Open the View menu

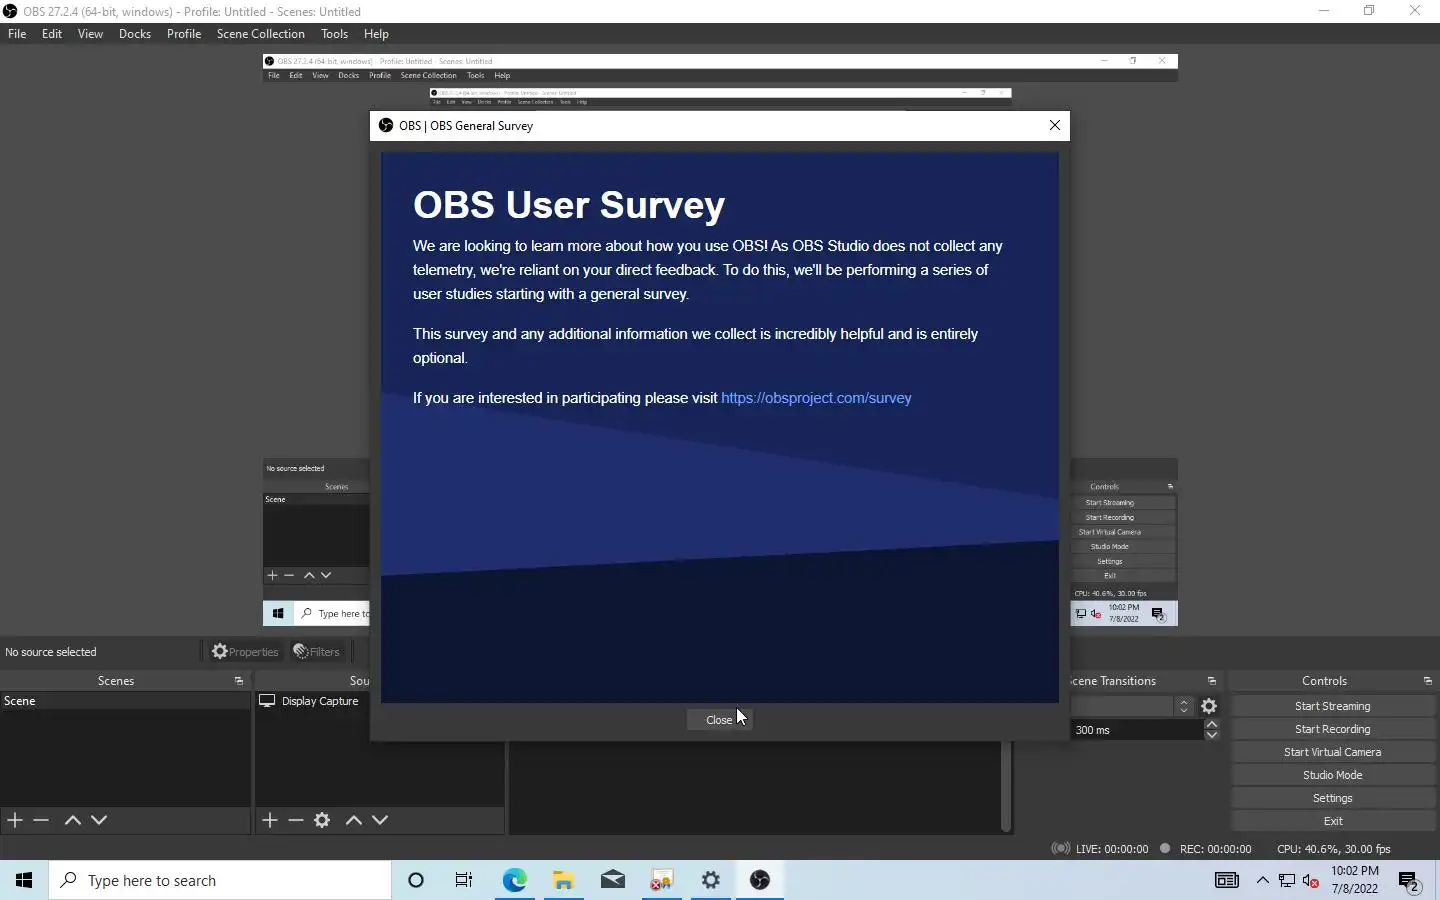(x=90, y=34)
